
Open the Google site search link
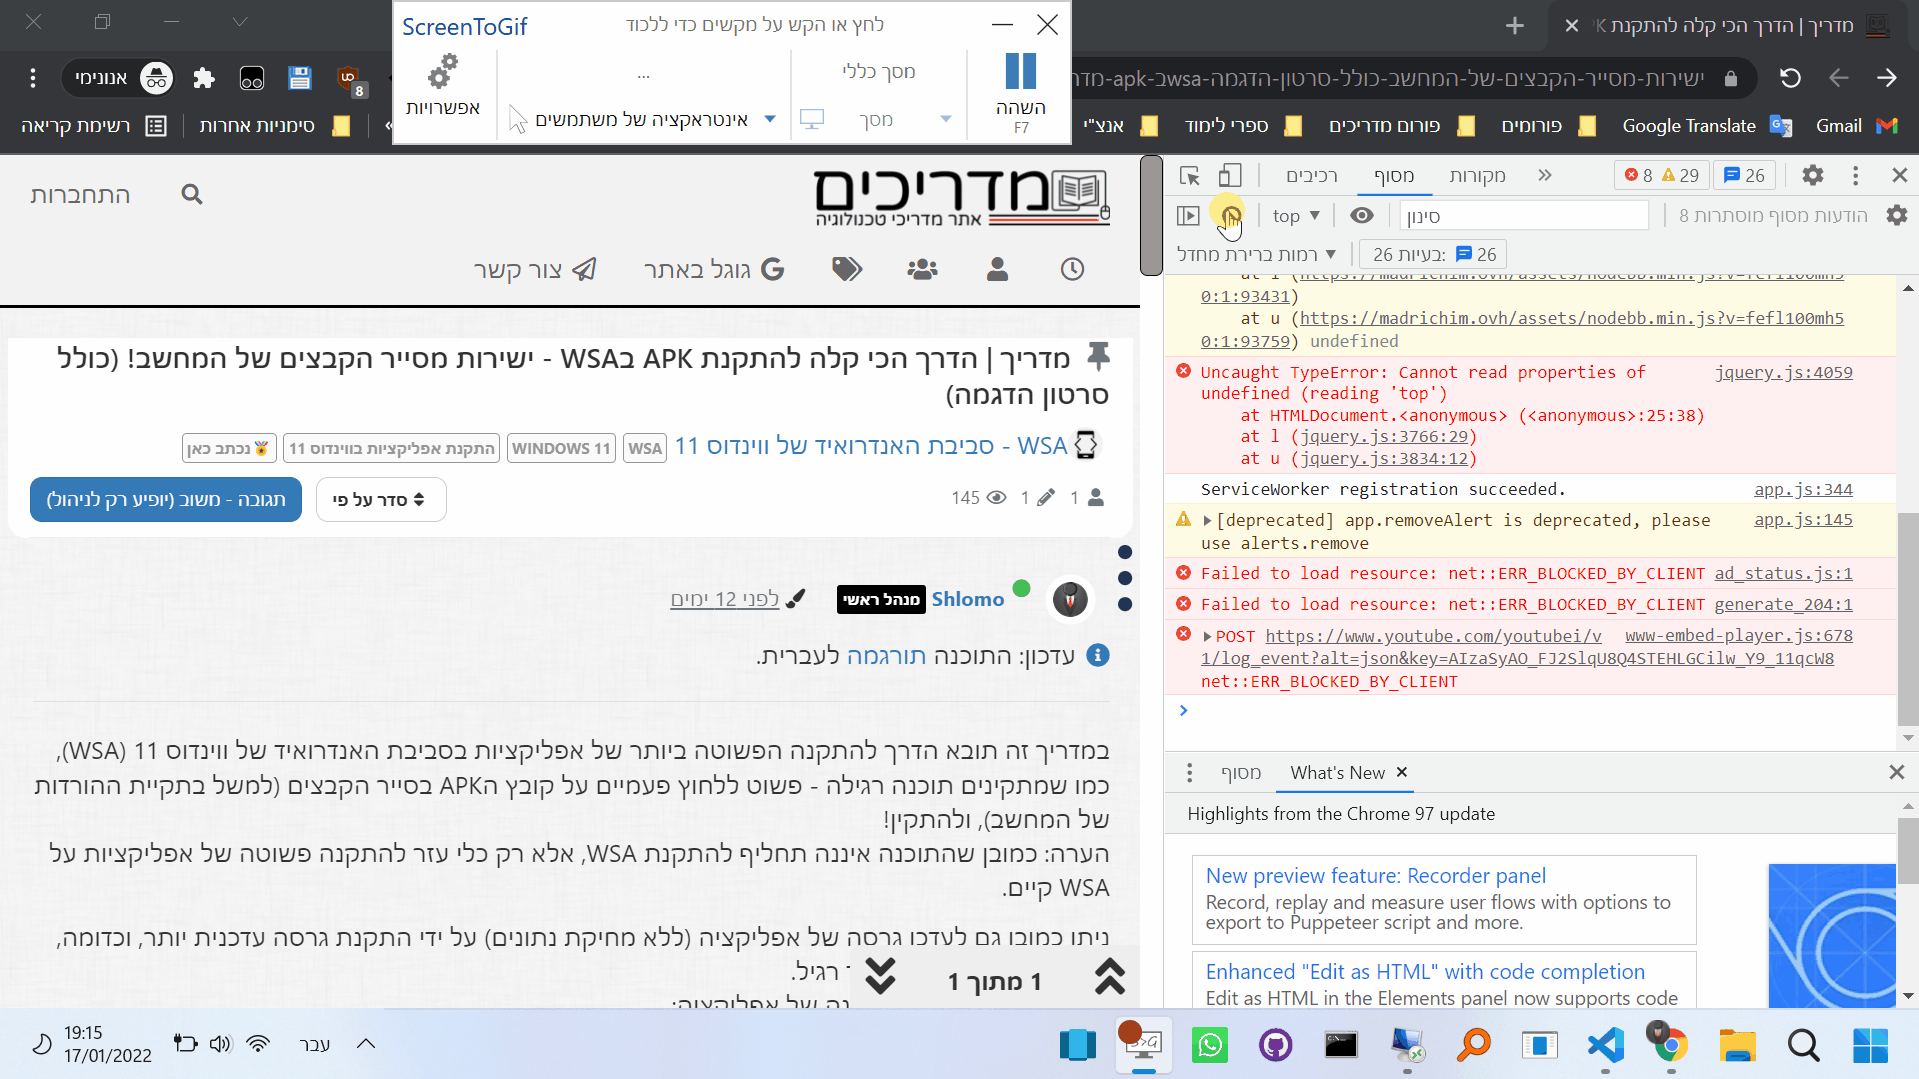point(714,268)
